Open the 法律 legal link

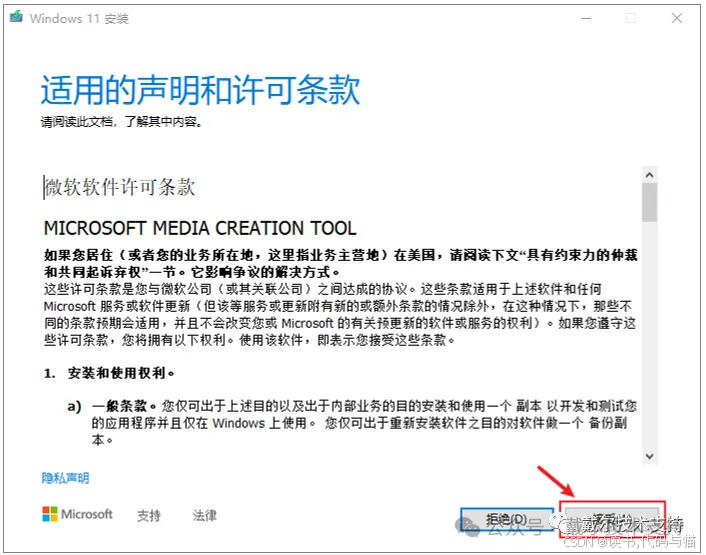click(205, 515)
